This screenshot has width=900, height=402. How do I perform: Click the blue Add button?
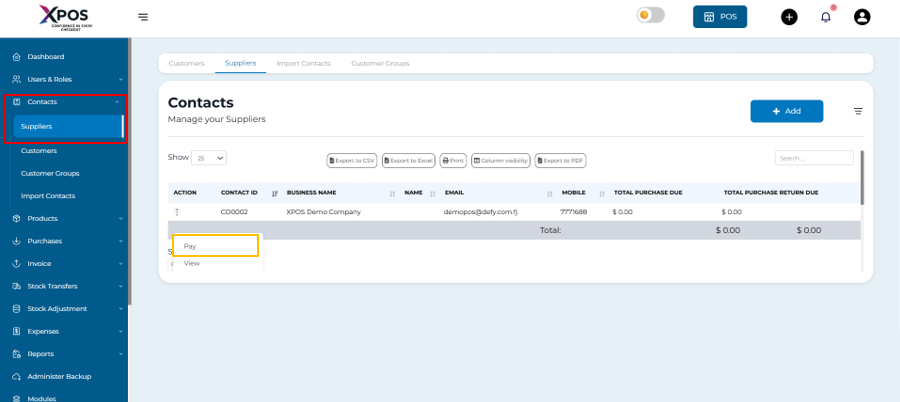pyautogui.click(x=786, y=111)
